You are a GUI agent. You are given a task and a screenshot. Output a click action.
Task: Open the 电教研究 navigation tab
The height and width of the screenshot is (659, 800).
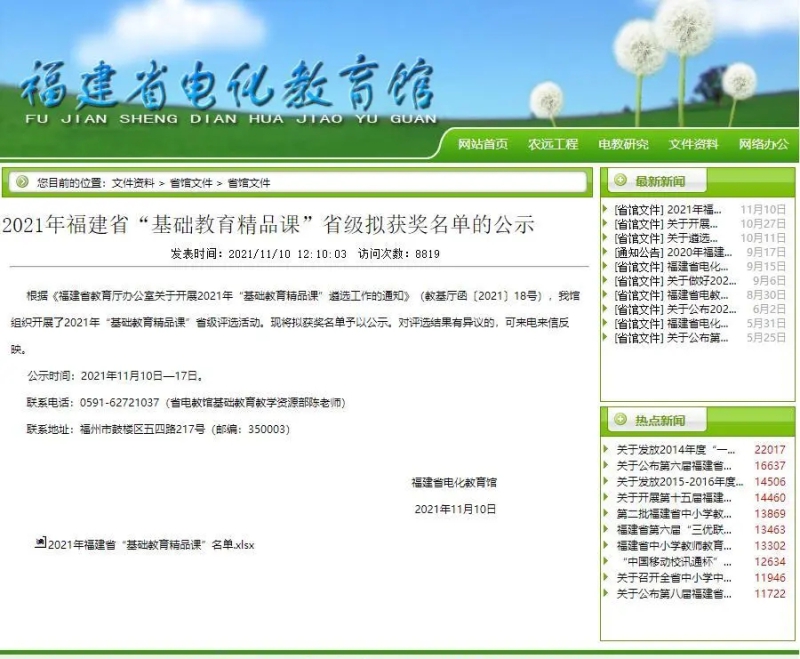pyautogui.click(x=623, y=144)
